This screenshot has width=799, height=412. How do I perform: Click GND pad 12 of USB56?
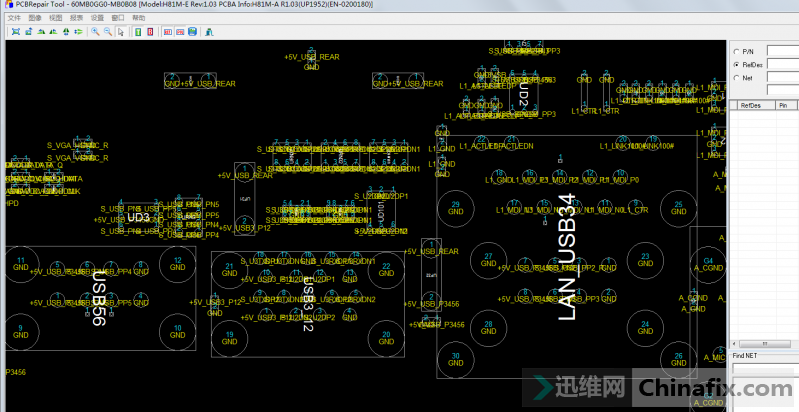pos(177,264)
